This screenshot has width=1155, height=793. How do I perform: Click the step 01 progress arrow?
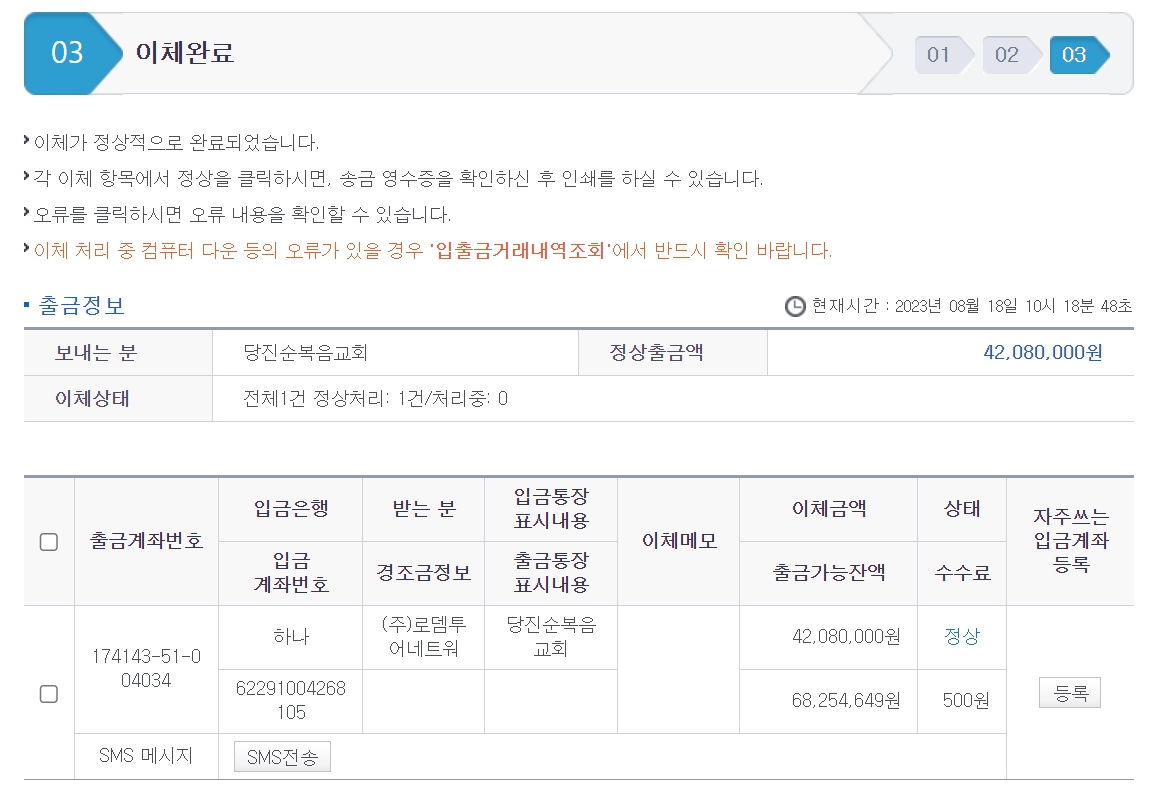click(941, 55)
